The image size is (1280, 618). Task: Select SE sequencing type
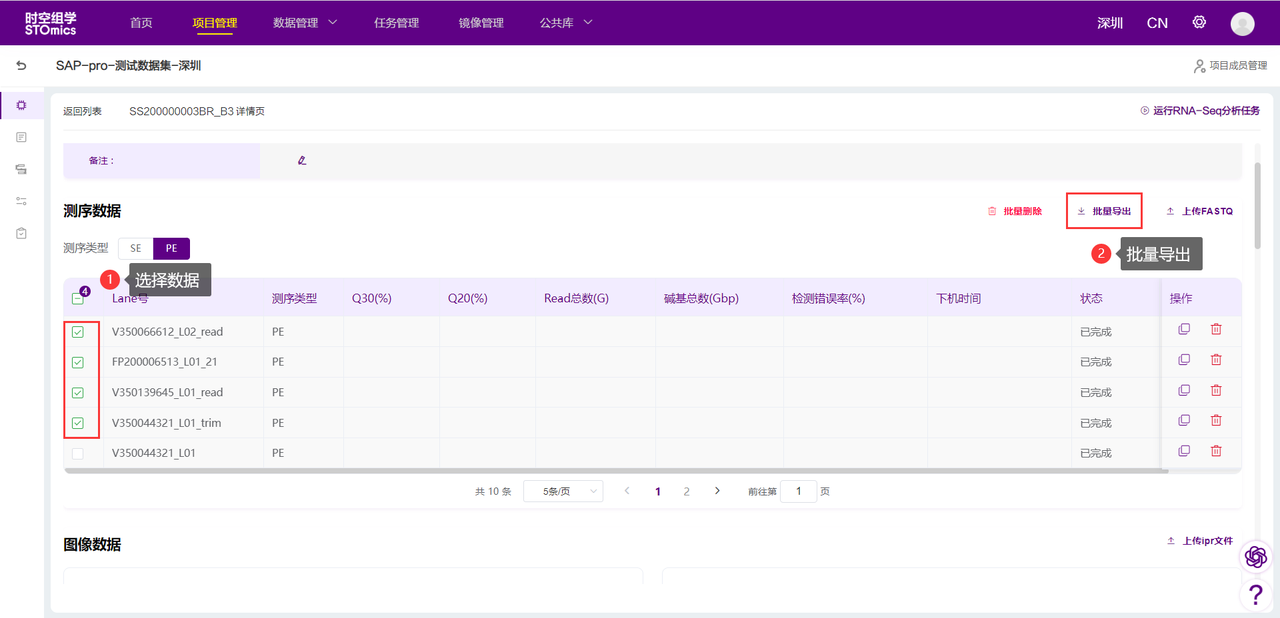[136, 249]
